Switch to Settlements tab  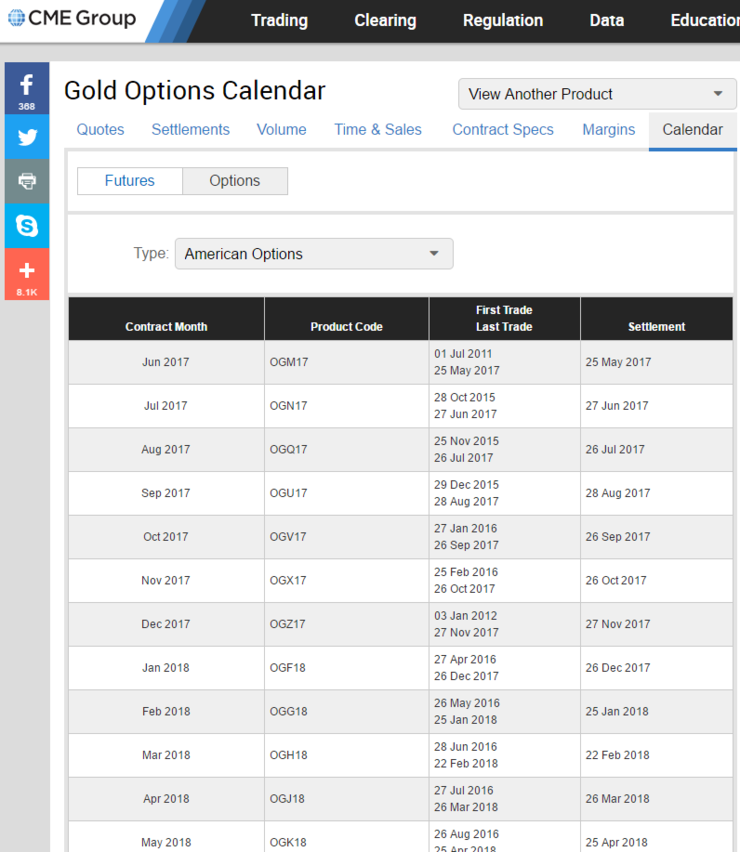[190, 129]
